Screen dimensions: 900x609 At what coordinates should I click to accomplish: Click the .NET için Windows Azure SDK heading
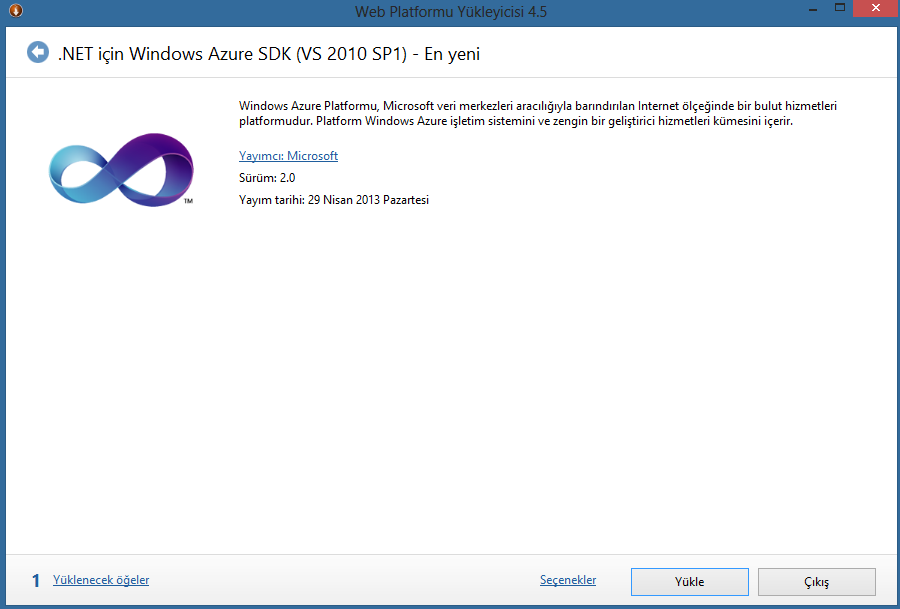pyautogui.click(x=269, y=53)
